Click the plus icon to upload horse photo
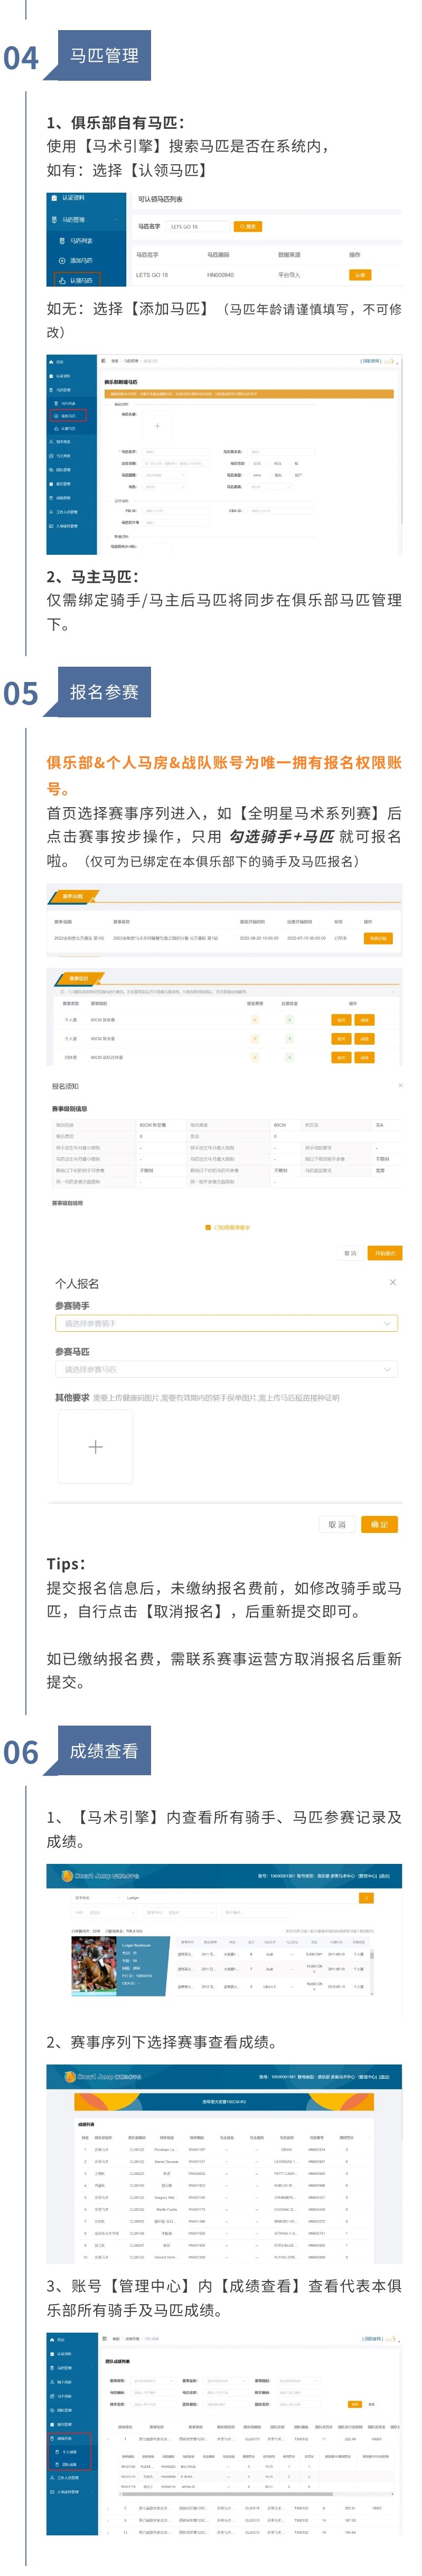 [x=156, y=425]
